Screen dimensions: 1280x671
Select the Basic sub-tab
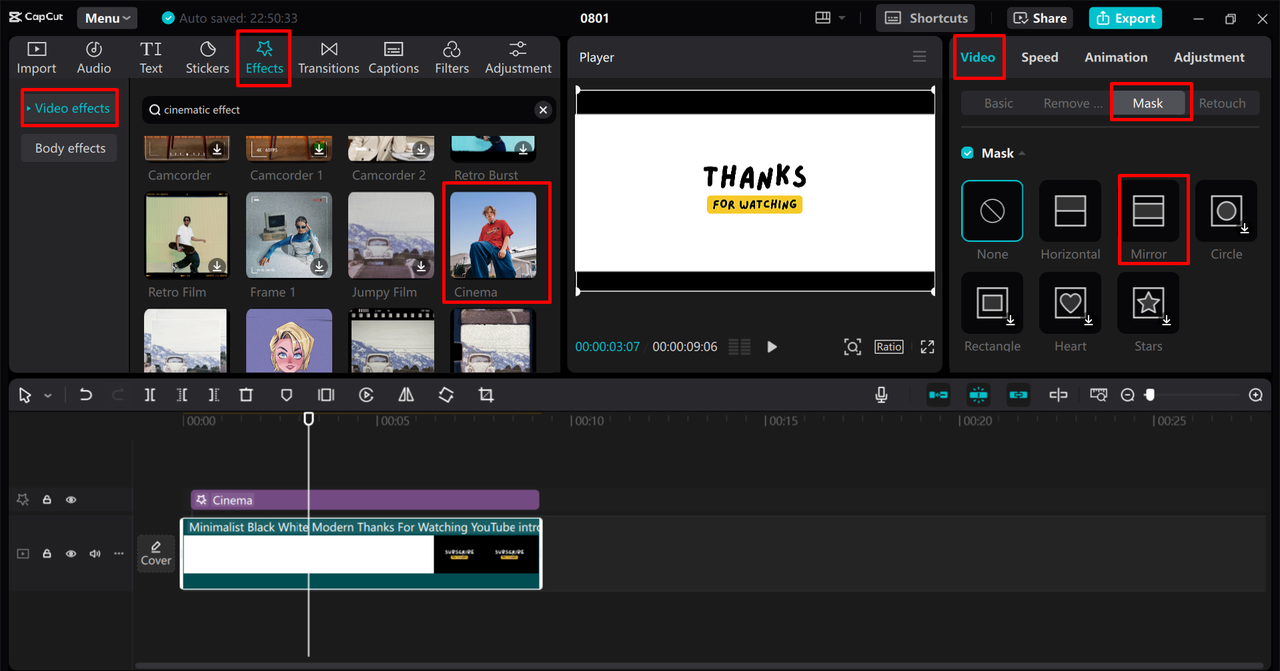[x=998, y=103]
